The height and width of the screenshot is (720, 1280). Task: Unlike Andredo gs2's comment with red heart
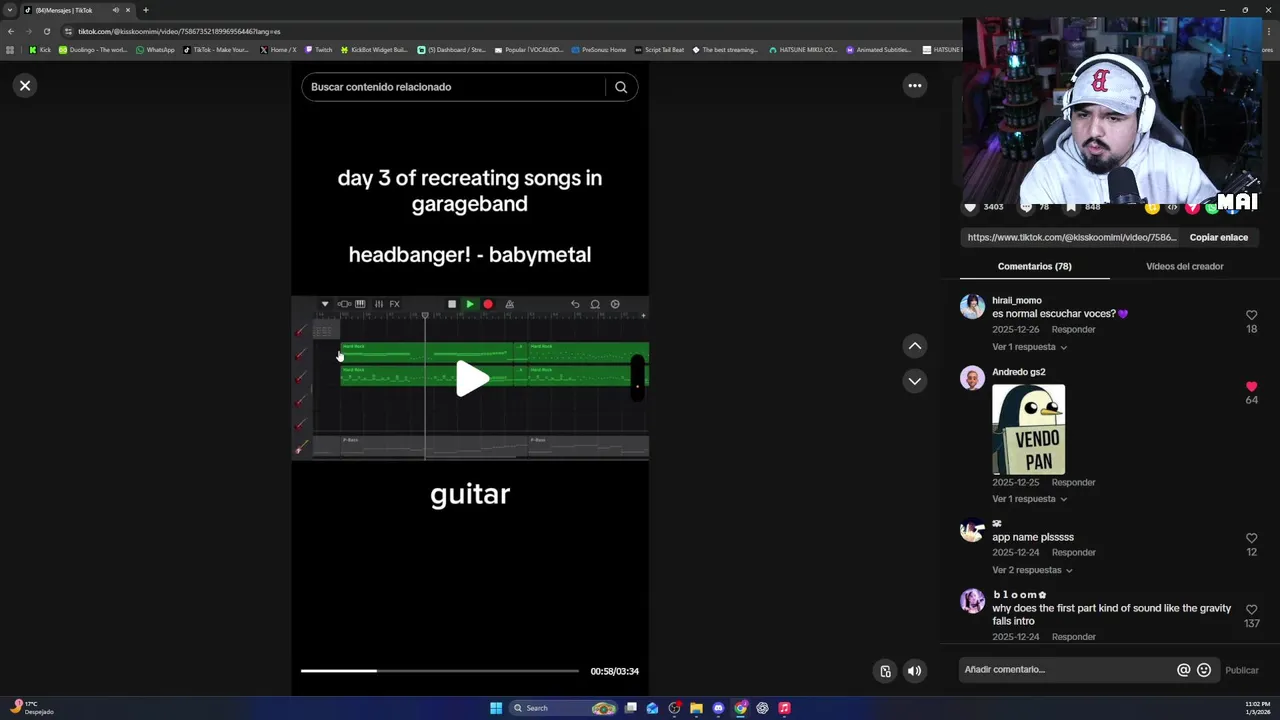(x=1251, y=387)
